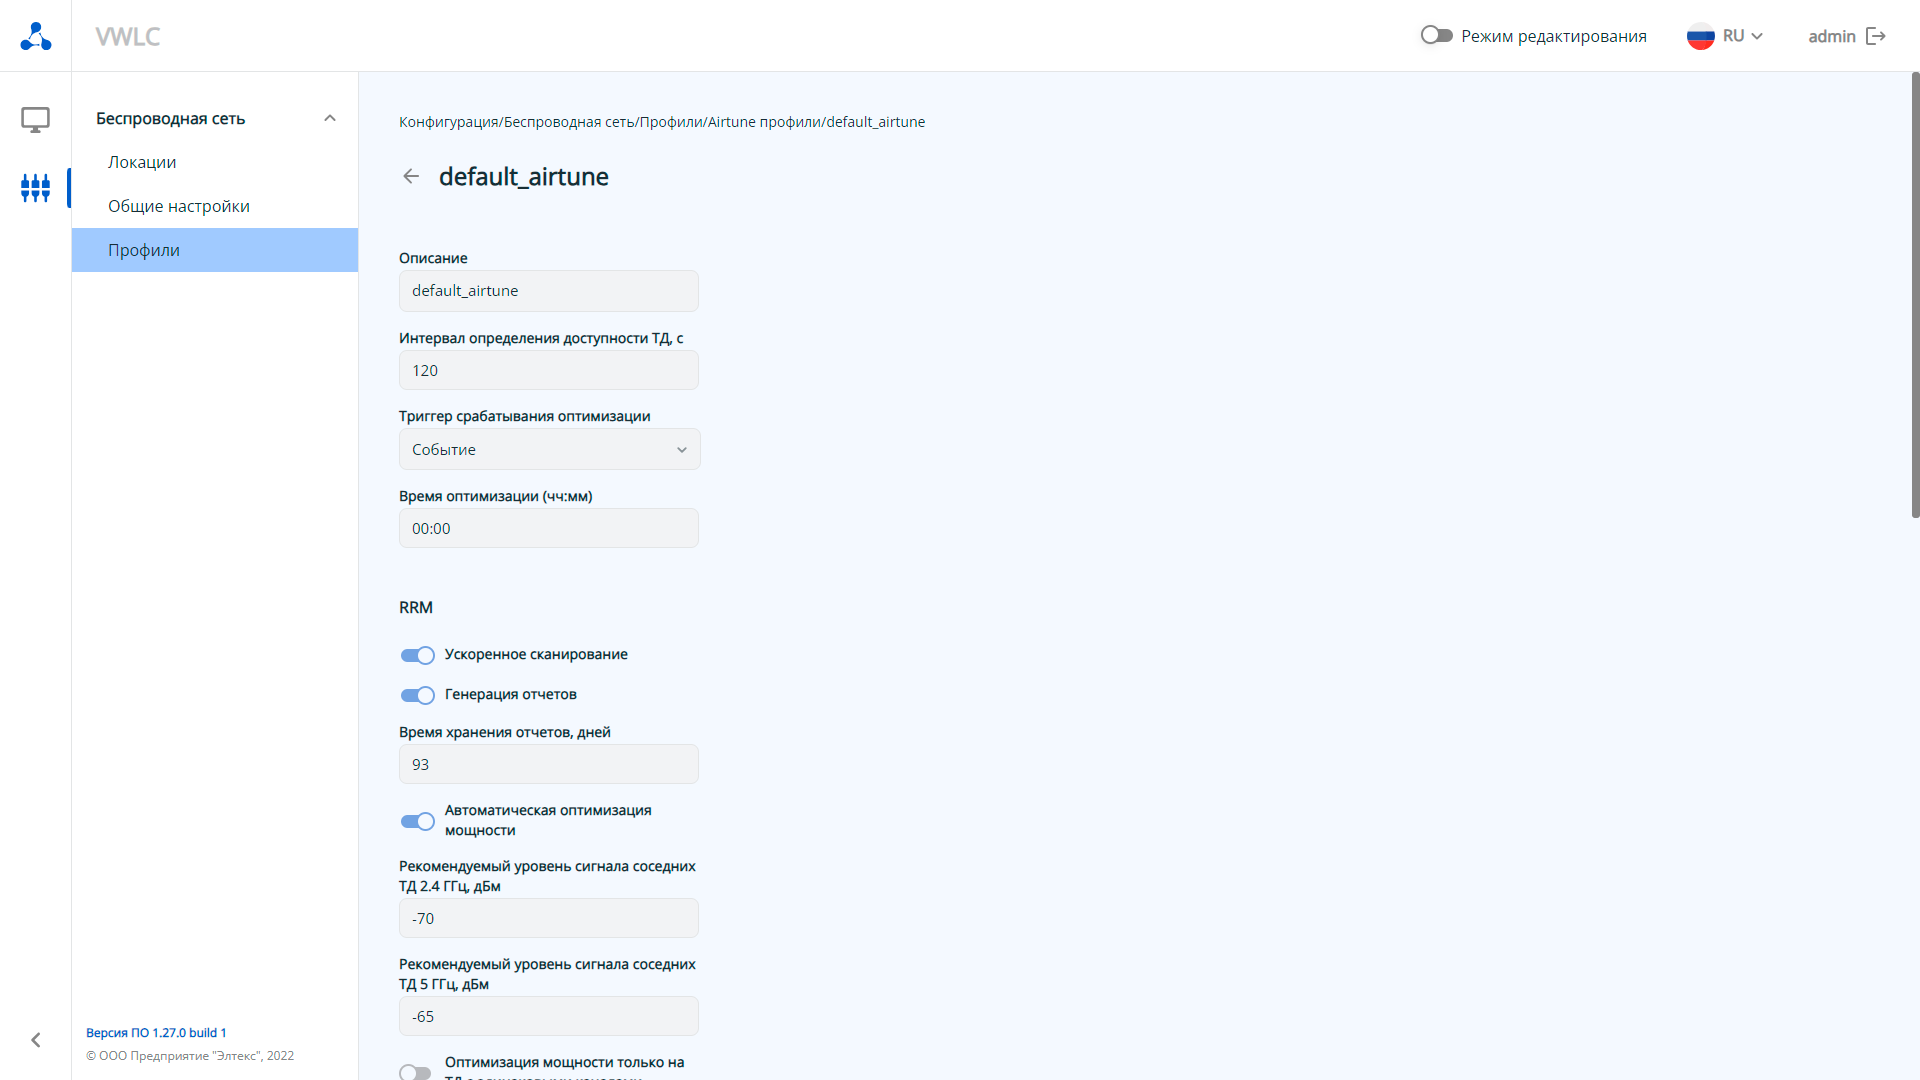Click the Russian flag language icon
Viewport: 1920px width, 1080px height.
(x=1700, y=36)
